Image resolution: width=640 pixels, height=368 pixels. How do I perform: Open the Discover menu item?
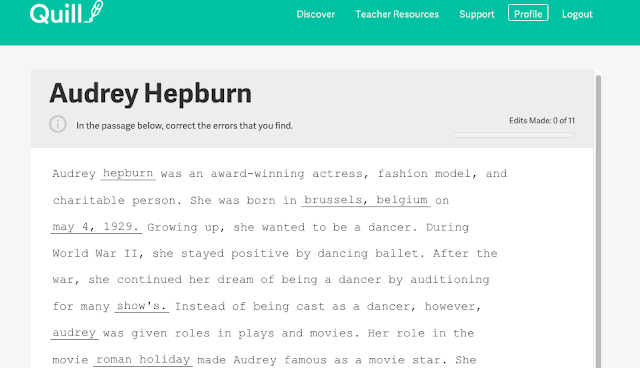(x=316, y=14)
